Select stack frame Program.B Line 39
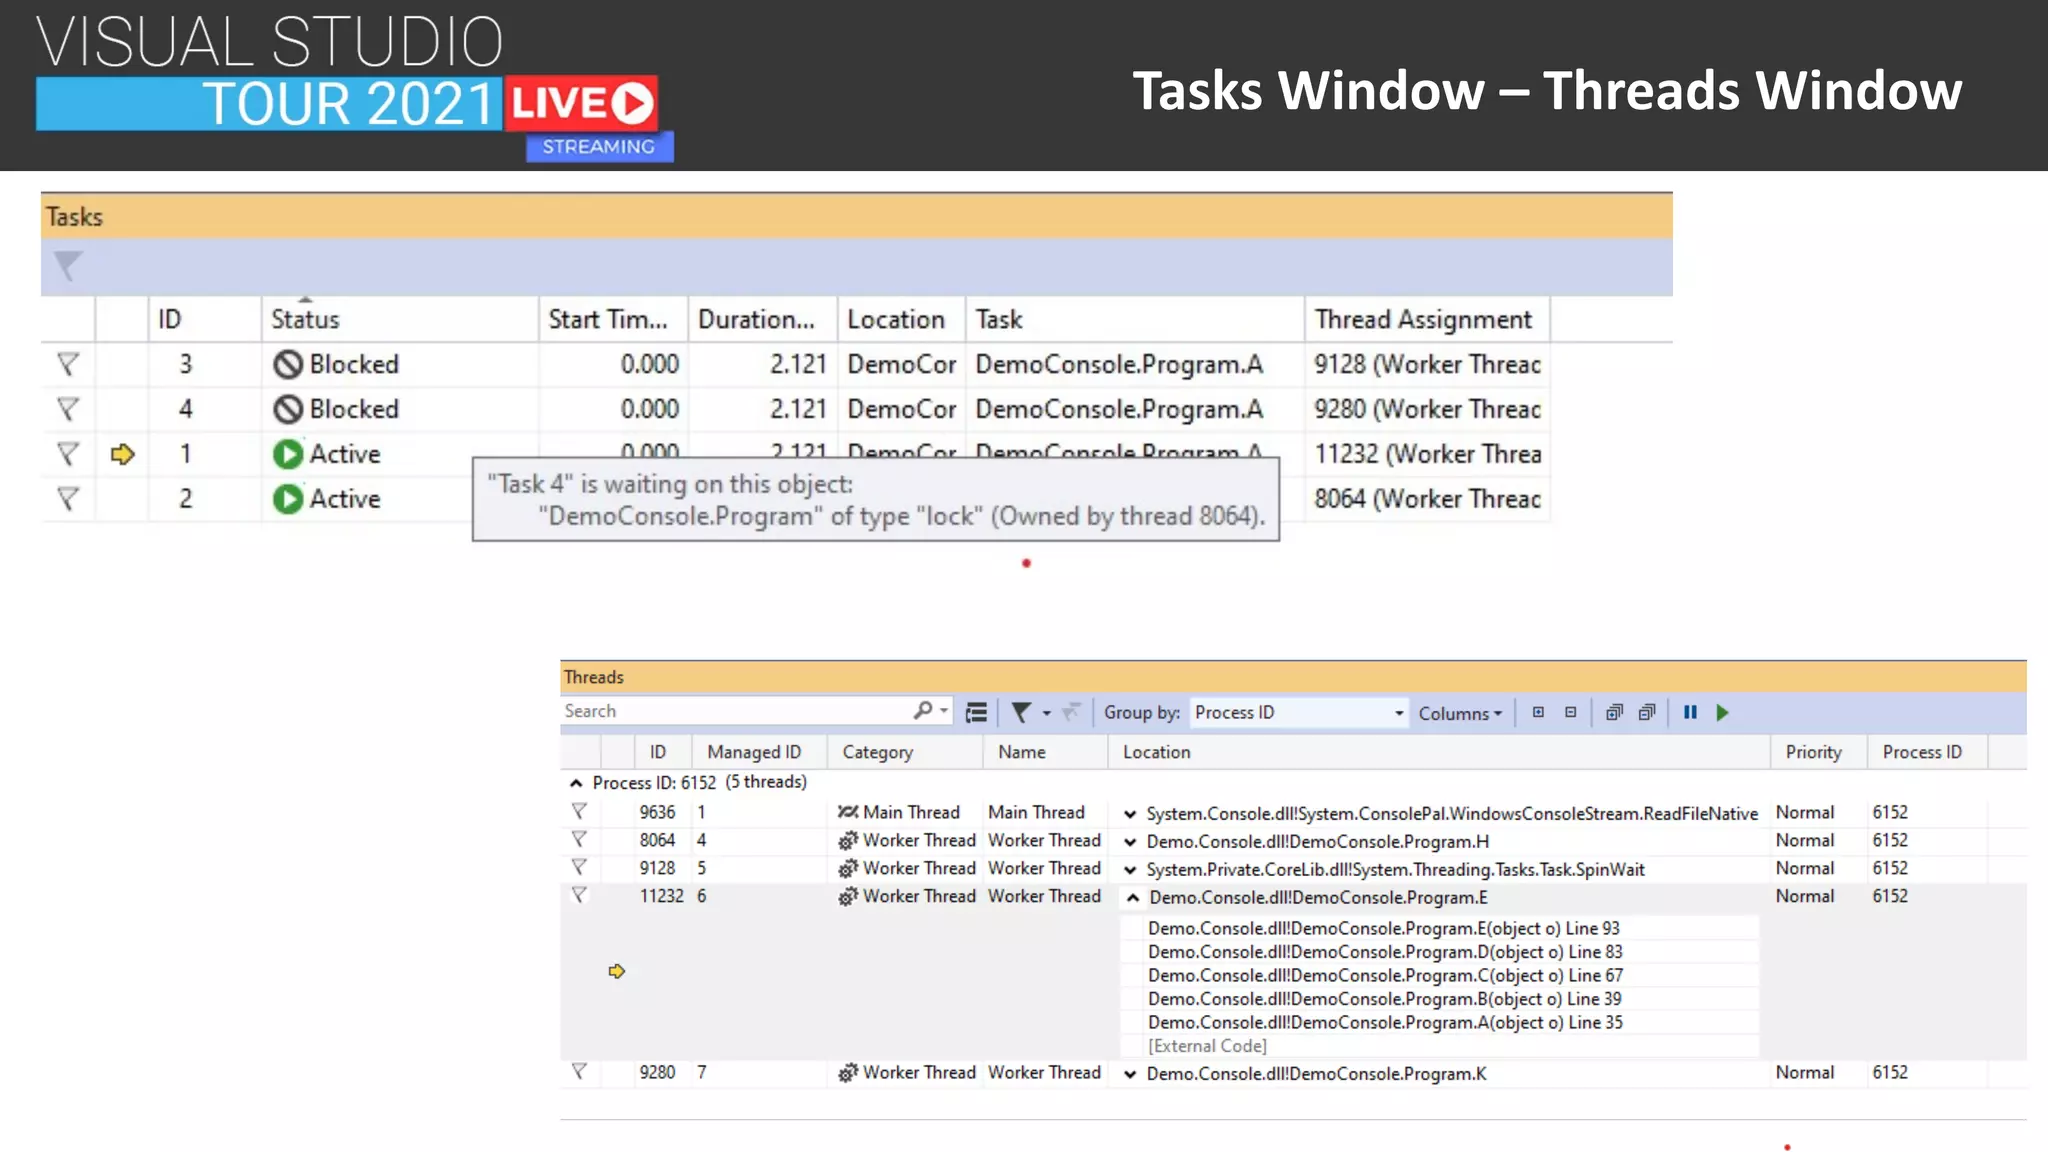This screenshot has width=2048, height=1152. 1385,999
